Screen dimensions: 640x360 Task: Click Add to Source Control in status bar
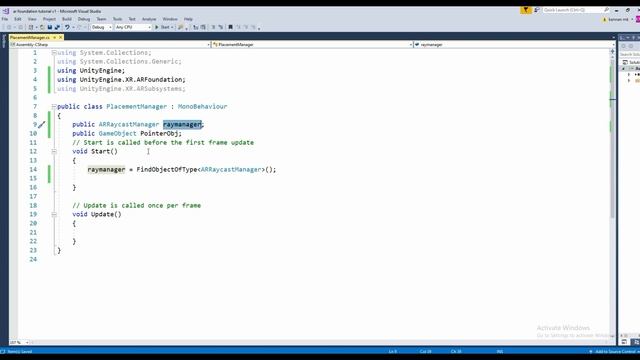coord(614,352)
